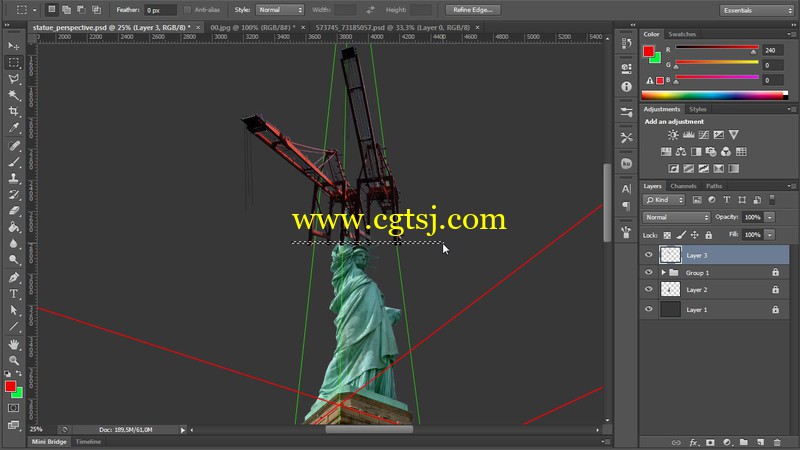Hide Layer 1 visibility eye
The height and width of the screenshot is (450, 800).
tap(648, 309)
